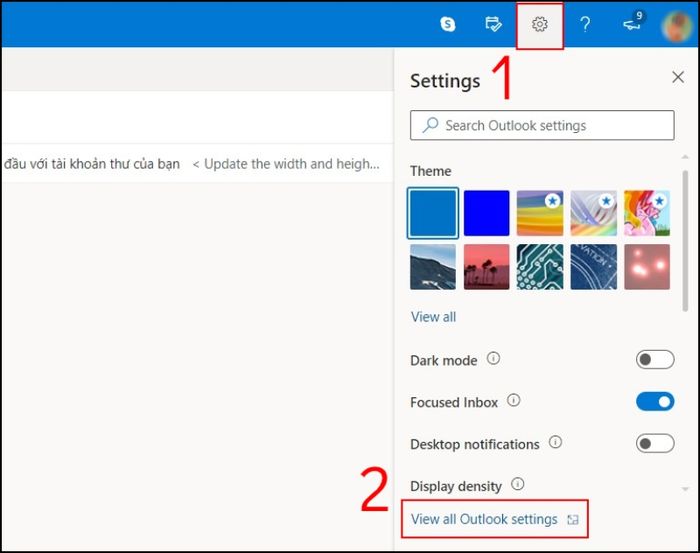
Task: Choose the mountain landscape theme
Action: coord(433,267)
